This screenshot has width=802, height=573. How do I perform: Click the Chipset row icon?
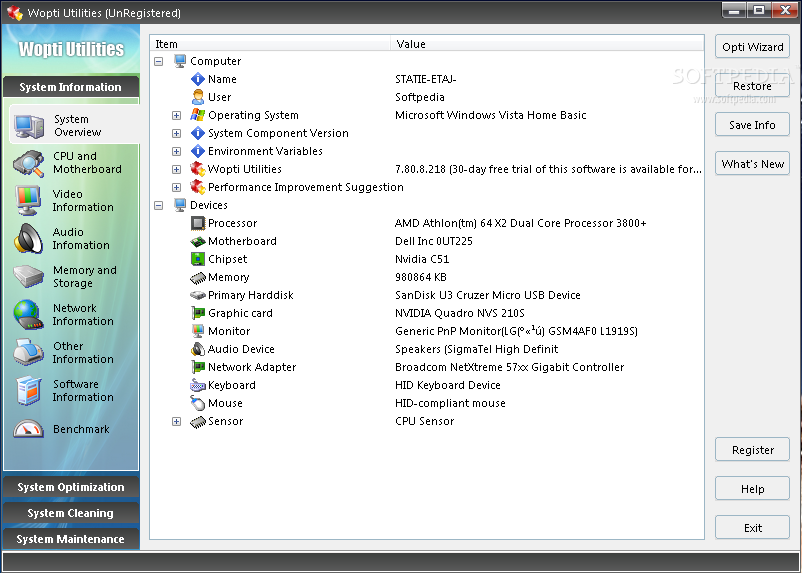[197, 259]
